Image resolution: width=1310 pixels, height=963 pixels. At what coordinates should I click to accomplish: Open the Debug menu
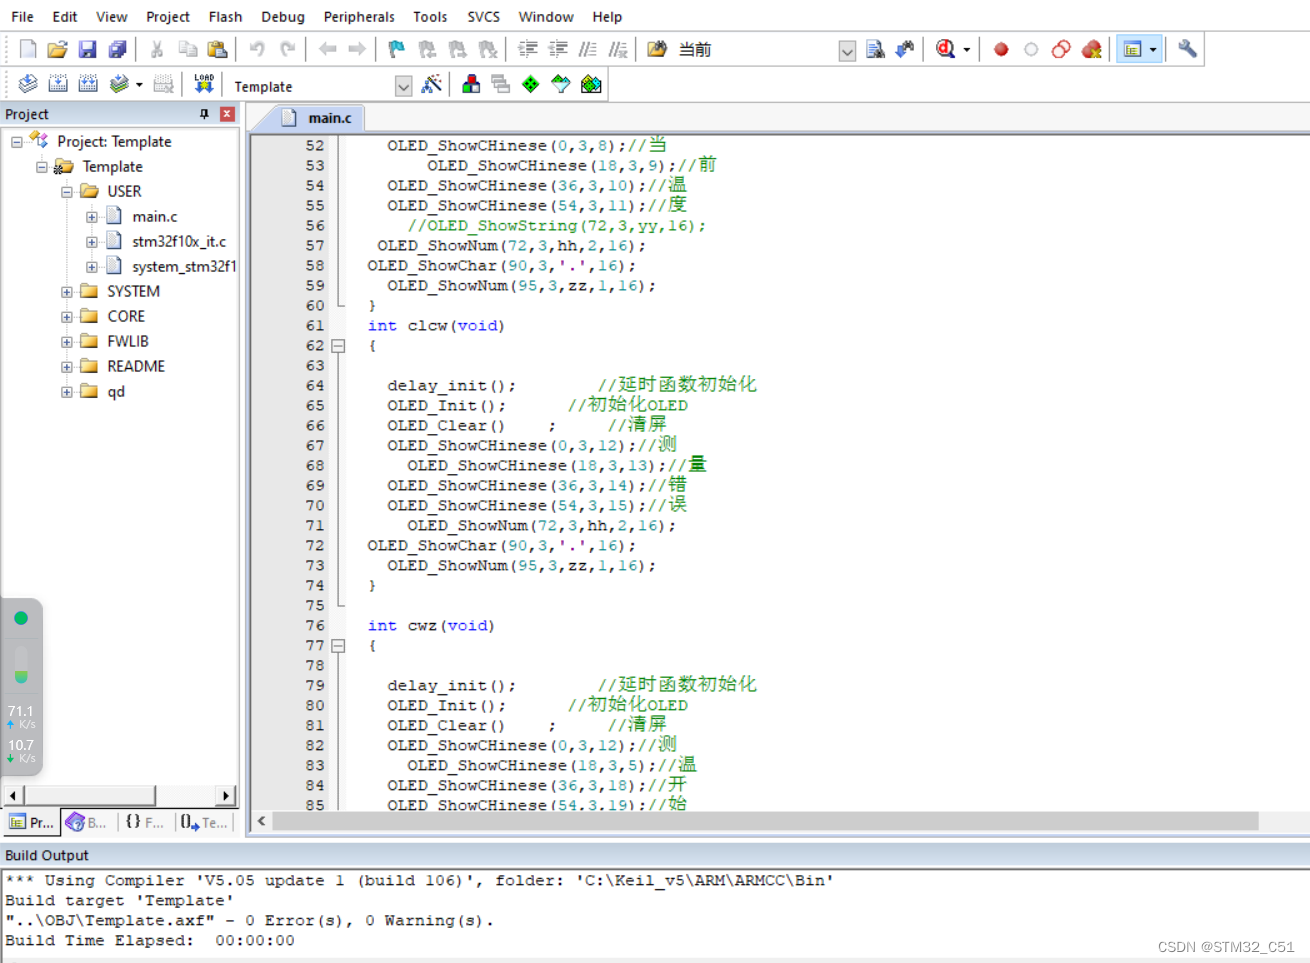(283, 17)
